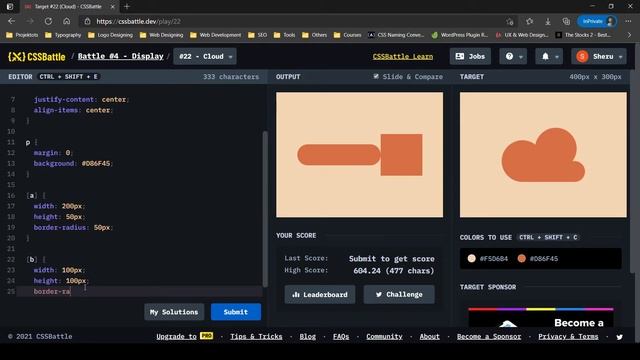Click the footer Twitter bird icon
Screen dimensions: 640x360
[620, 337]
